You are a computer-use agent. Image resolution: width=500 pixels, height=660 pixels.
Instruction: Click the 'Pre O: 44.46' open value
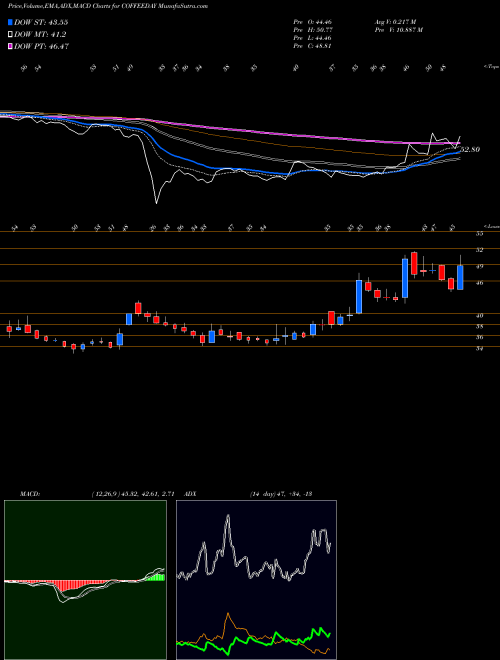click(x=313, y=22)
